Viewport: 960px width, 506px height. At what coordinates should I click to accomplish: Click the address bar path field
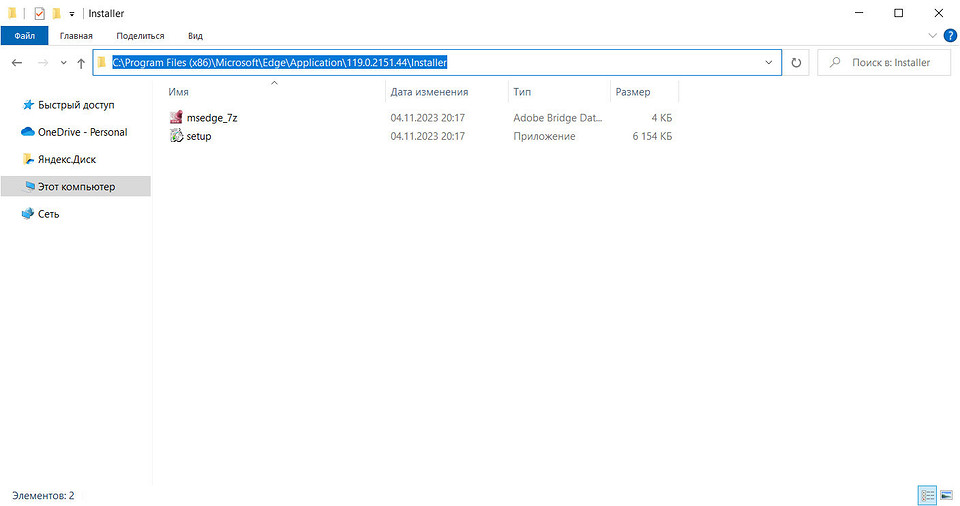pyautogui.click(x=437, y=62)
